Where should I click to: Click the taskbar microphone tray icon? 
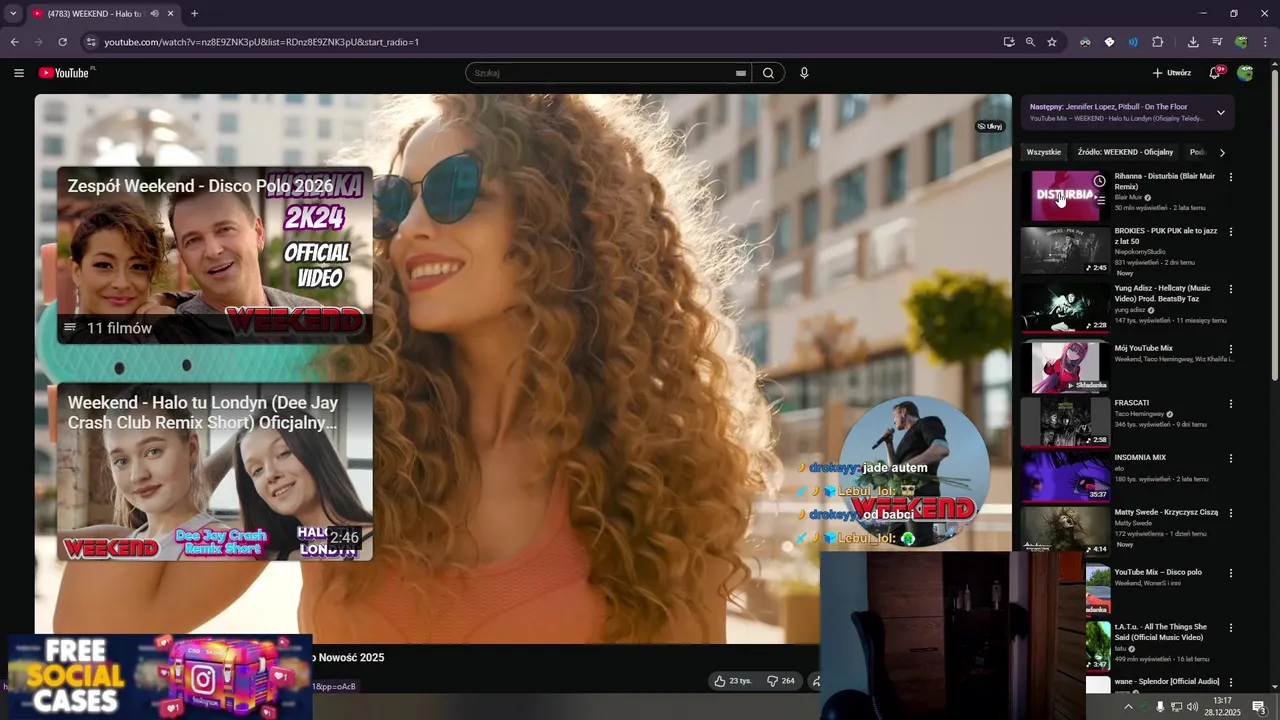pyautogui.click(x=1160, y=707)
